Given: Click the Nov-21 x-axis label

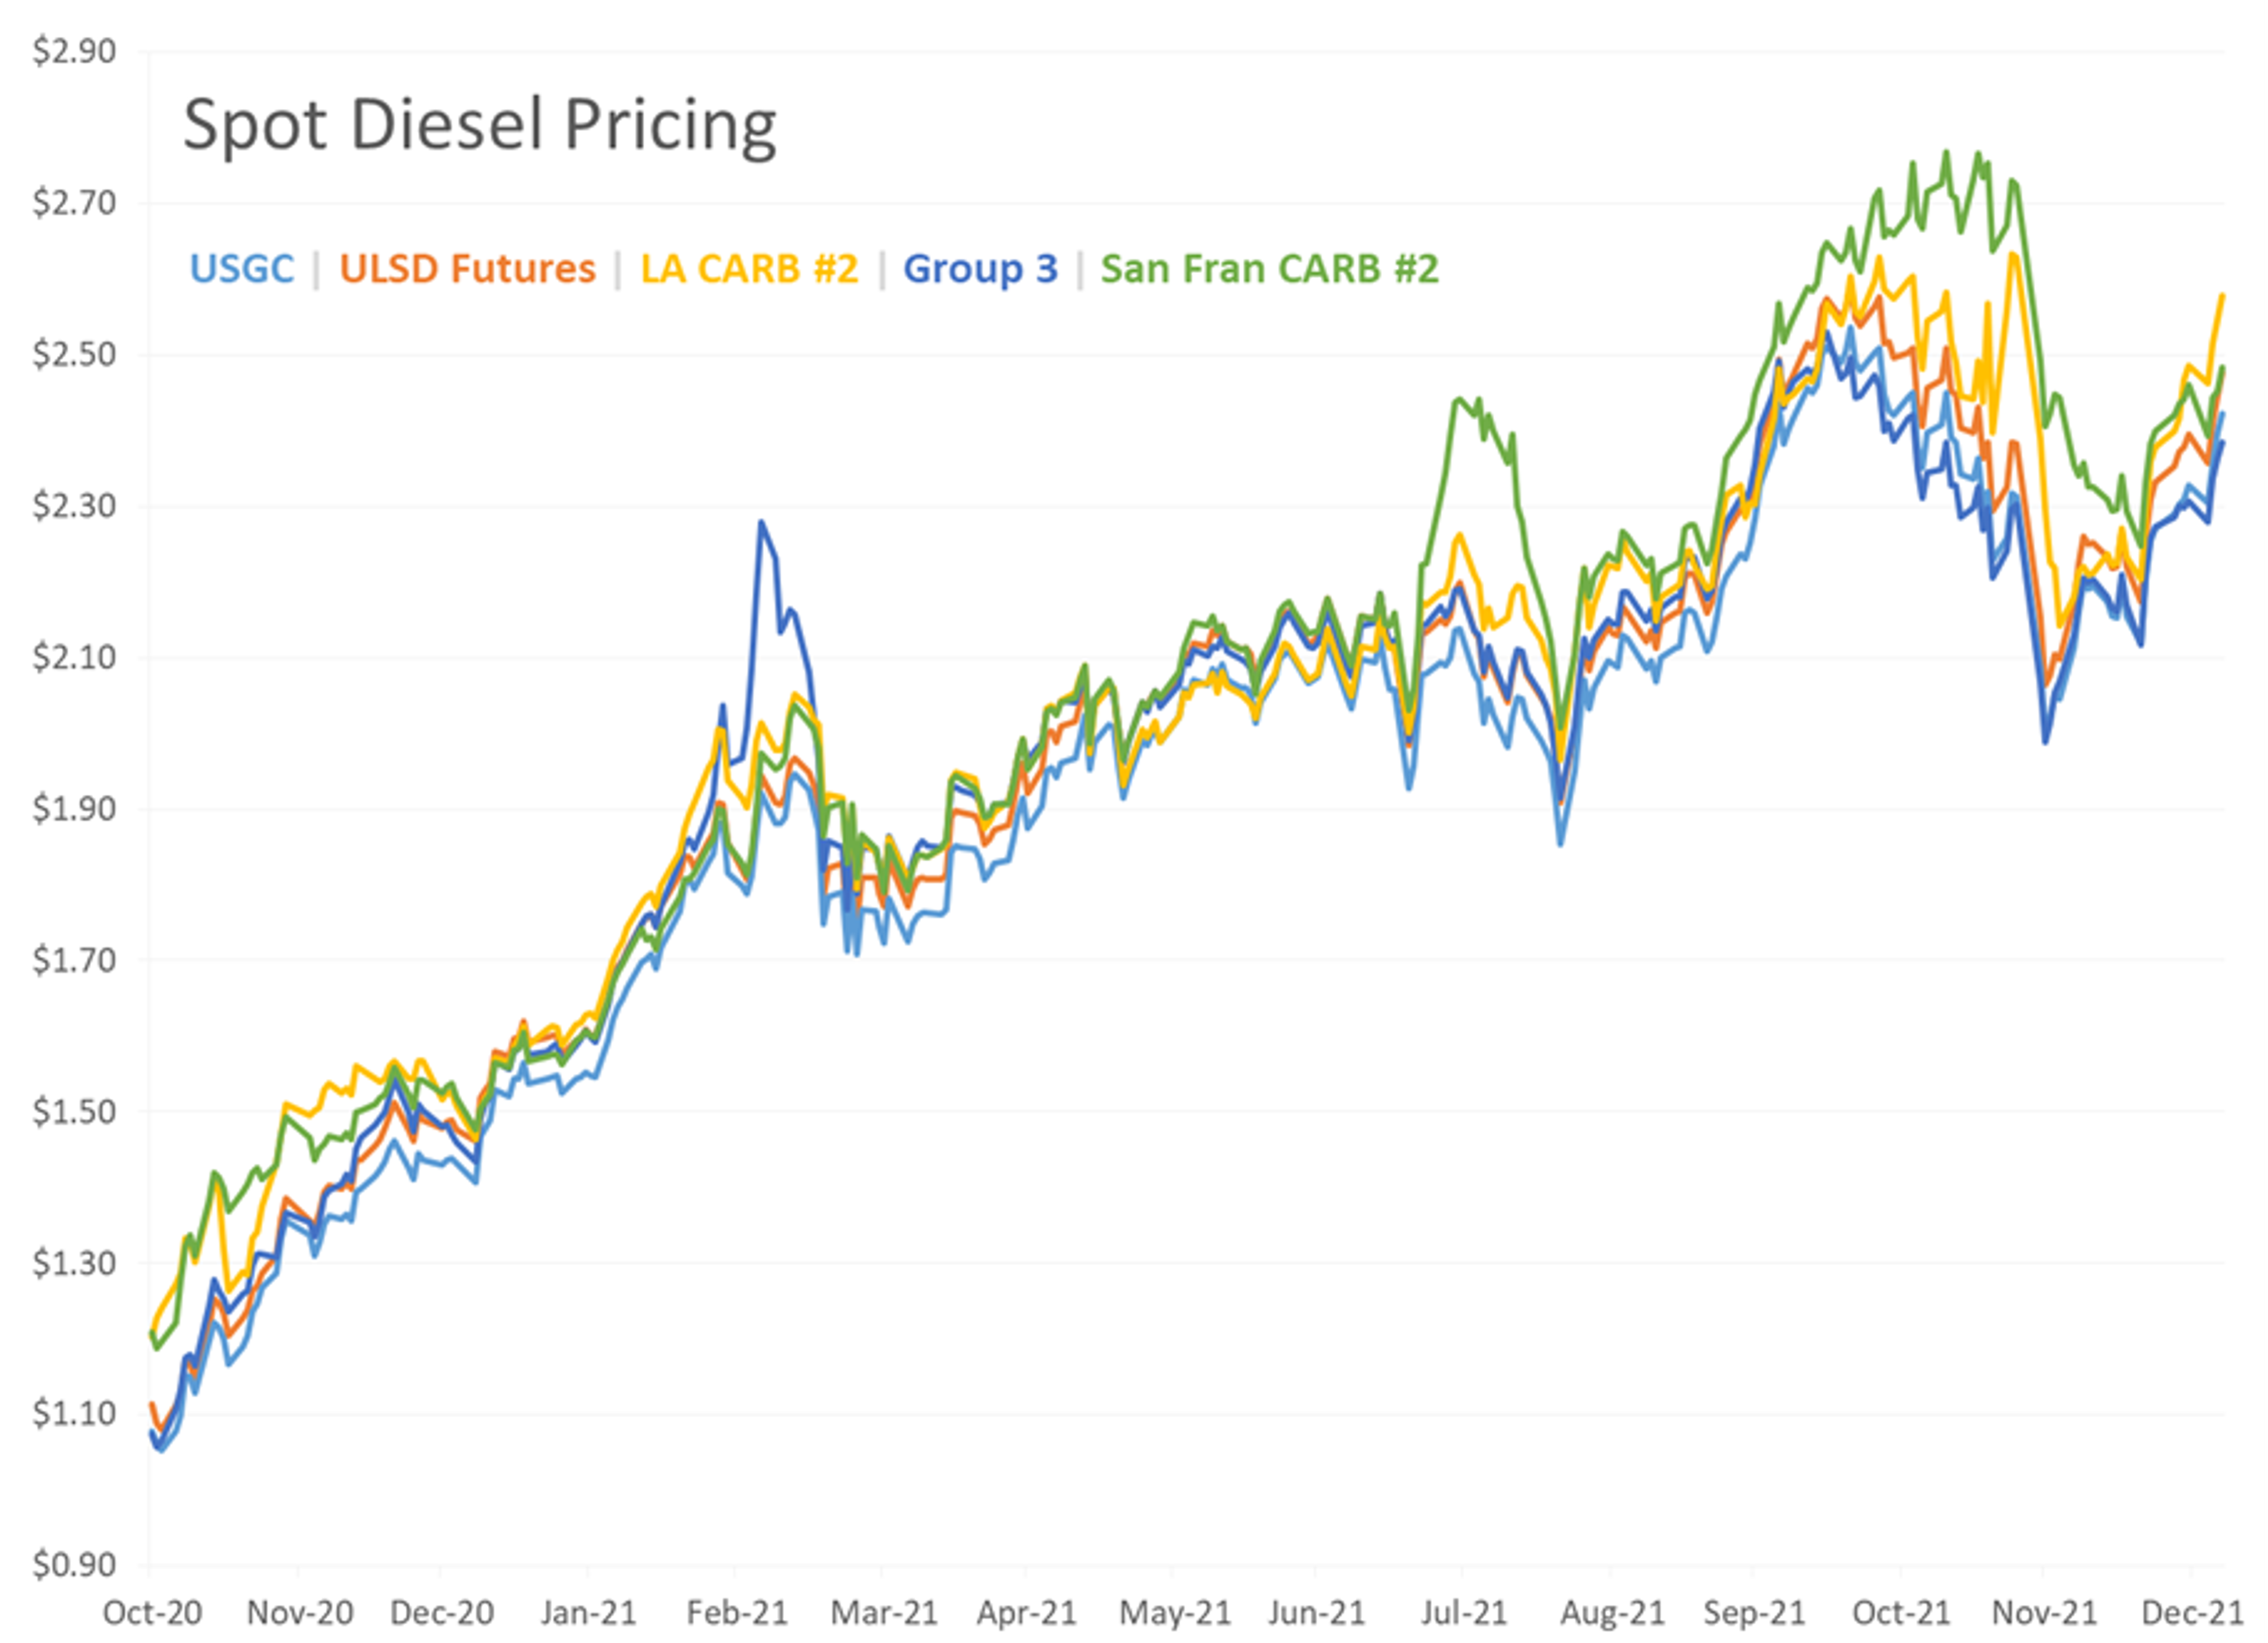Looking at the screenshot, I should 2044,1612.
